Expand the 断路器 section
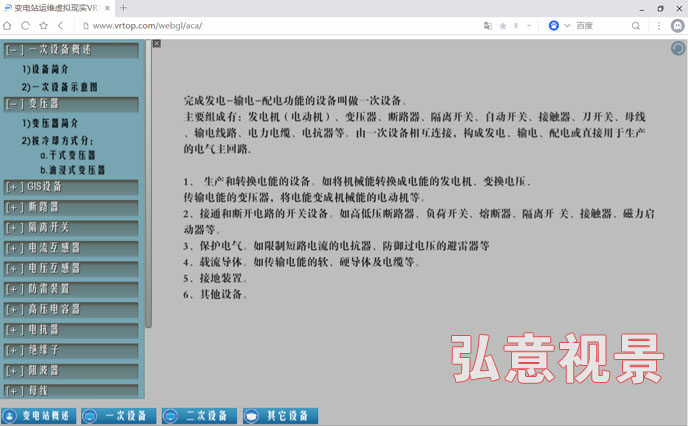688x426 pixels. coord(71,207)
